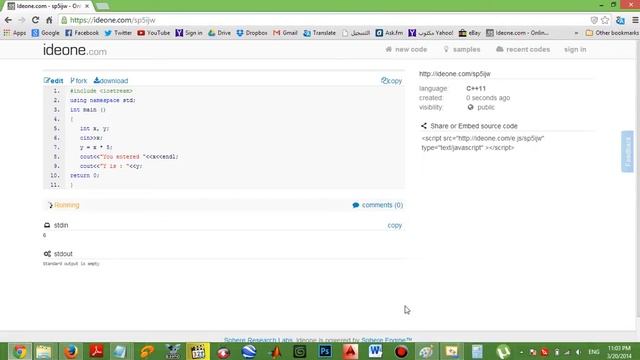Open the Twitter bookmark
The width and height of the screenshot is (640, 360).
click(x=118, y=33)
